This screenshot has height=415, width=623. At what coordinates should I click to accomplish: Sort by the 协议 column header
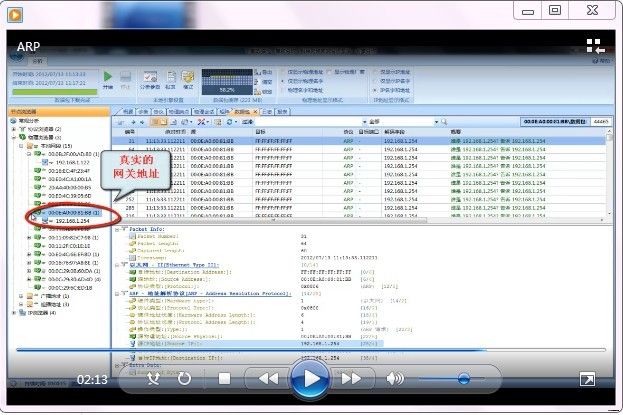click(x=348, y=132)
